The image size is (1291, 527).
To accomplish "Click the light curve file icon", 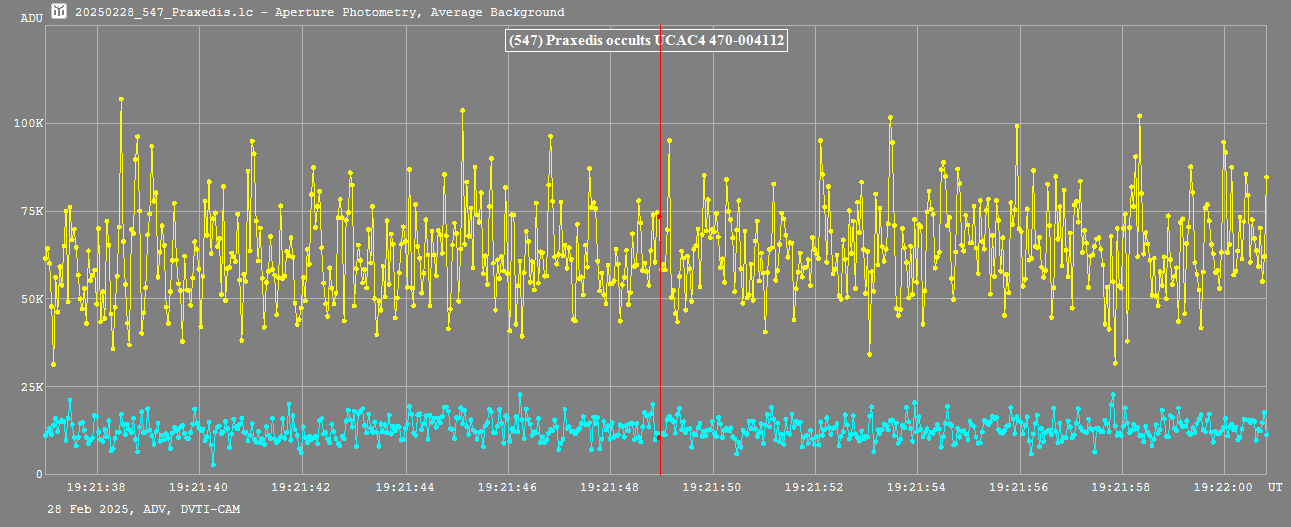I will [x=60, y=12].
